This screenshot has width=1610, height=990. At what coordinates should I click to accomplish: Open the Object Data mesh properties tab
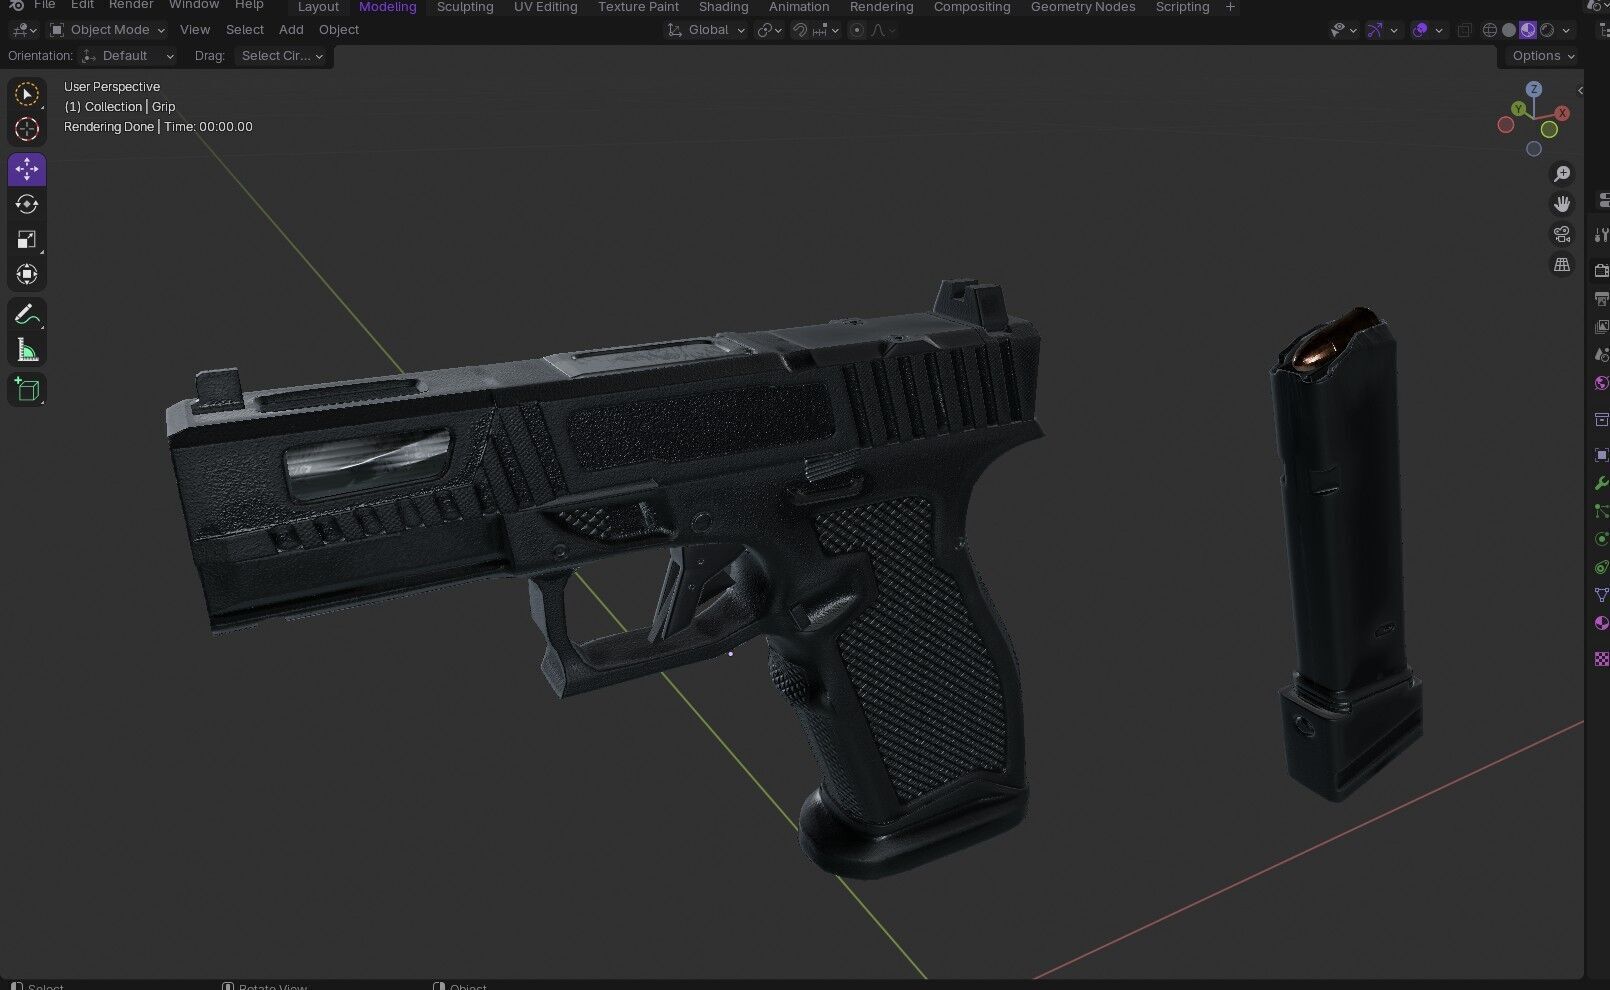click(1601, 595)
